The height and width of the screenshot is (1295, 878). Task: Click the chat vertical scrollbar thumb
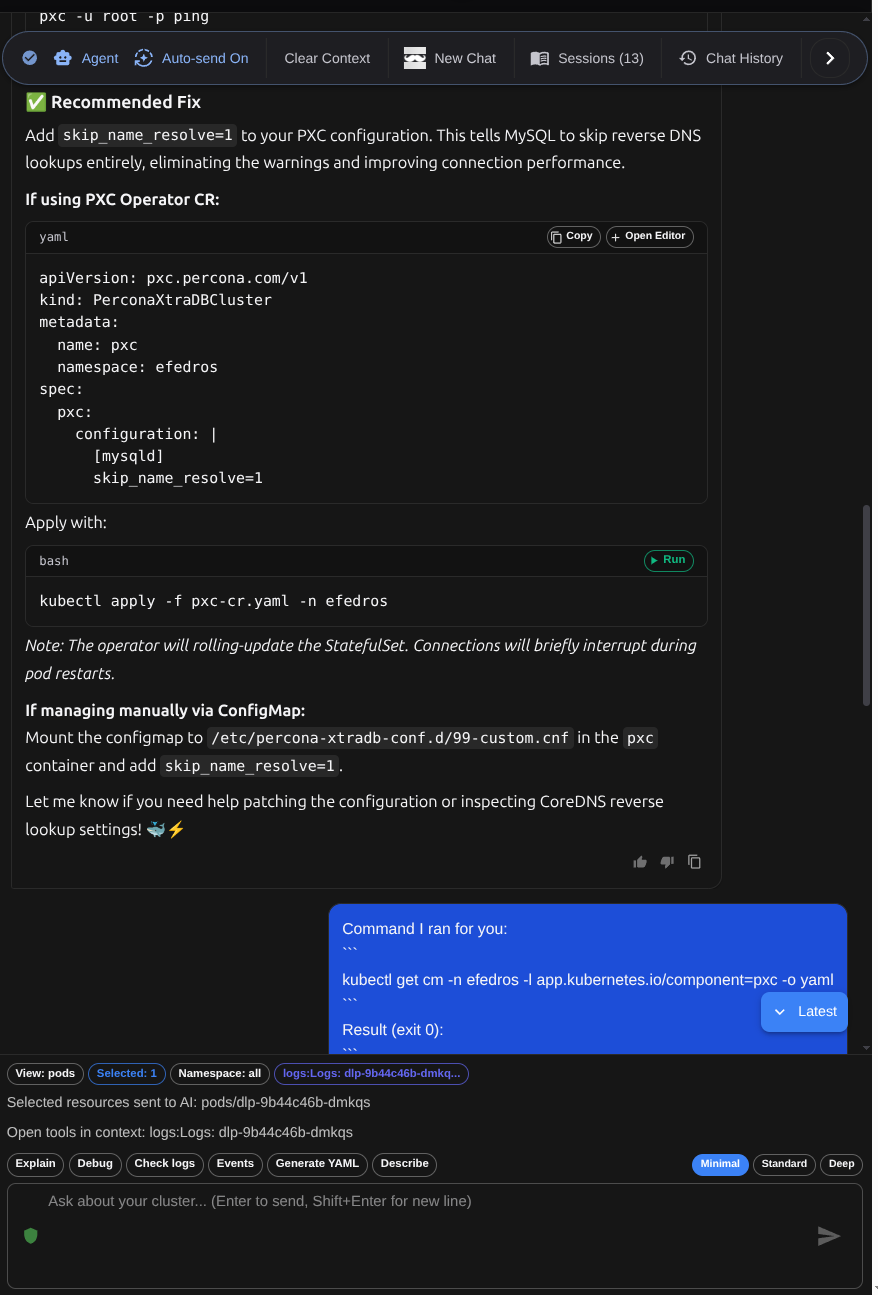866,605
